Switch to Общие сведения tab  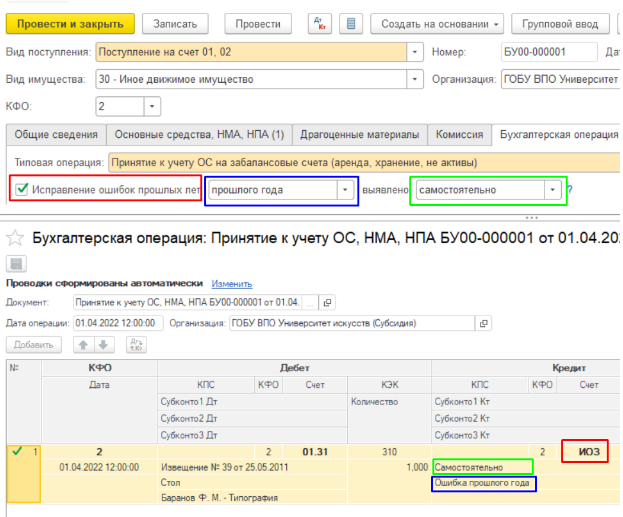pos(56,135)
